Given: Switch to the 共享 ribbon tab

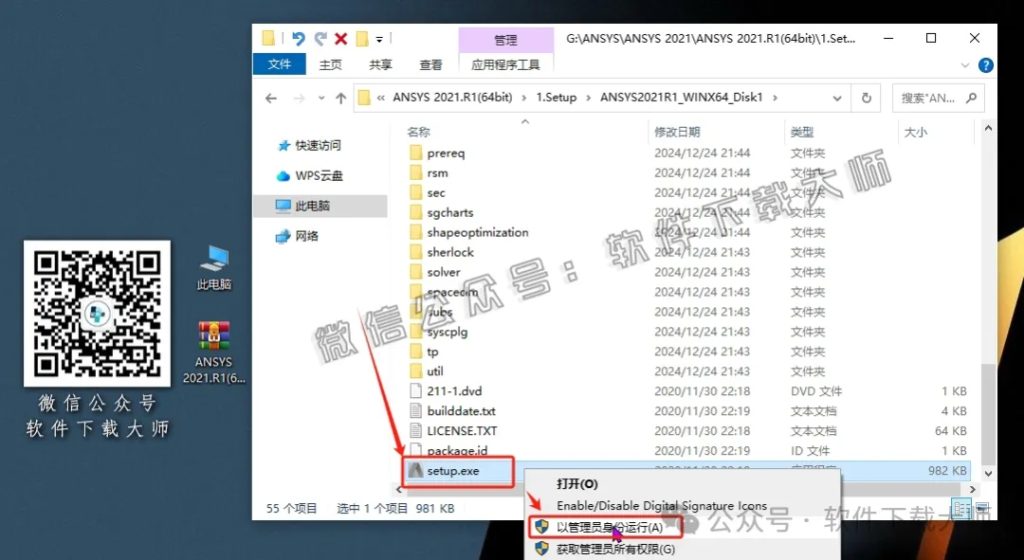Looking at the screenshot, I should point(380,65).
